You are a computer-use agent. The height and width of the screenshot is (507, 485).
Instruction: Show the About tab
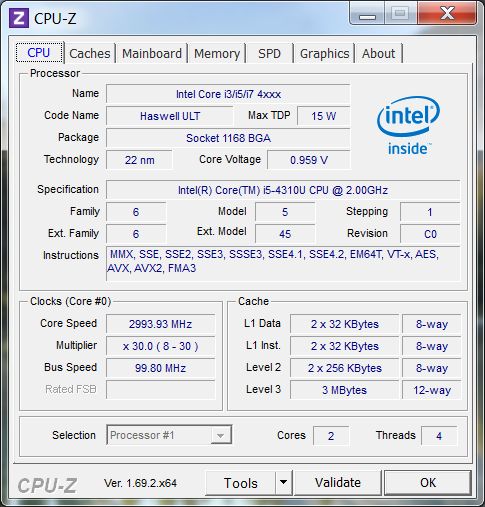[x=379, y=53]
